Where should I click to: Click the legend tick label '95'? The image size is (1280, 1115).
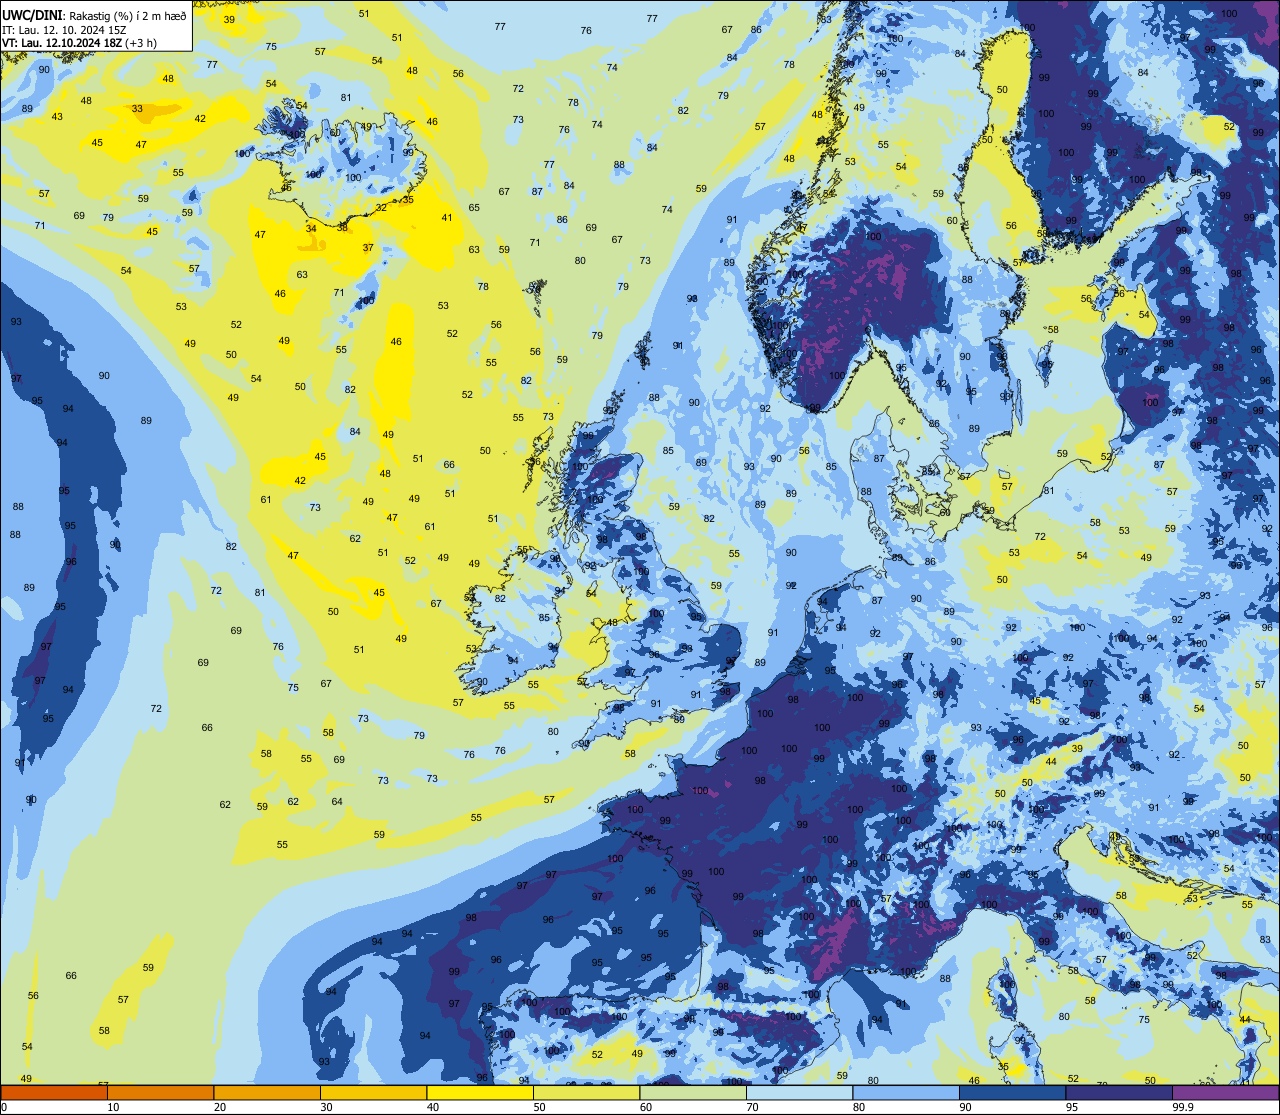(1072, 1107)
